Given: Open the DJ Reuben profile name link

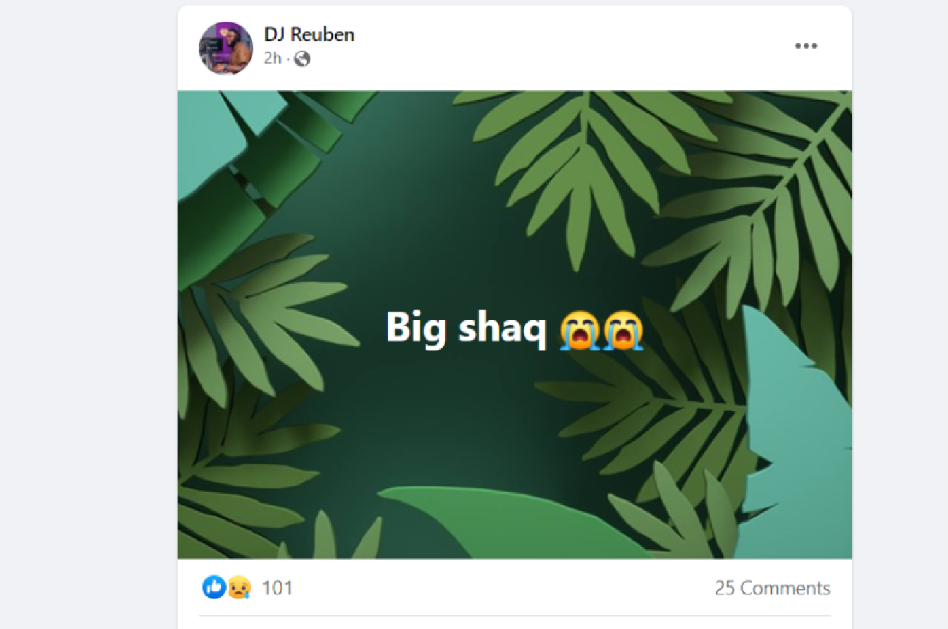Looking at the screenshot, I should point(309,34).
